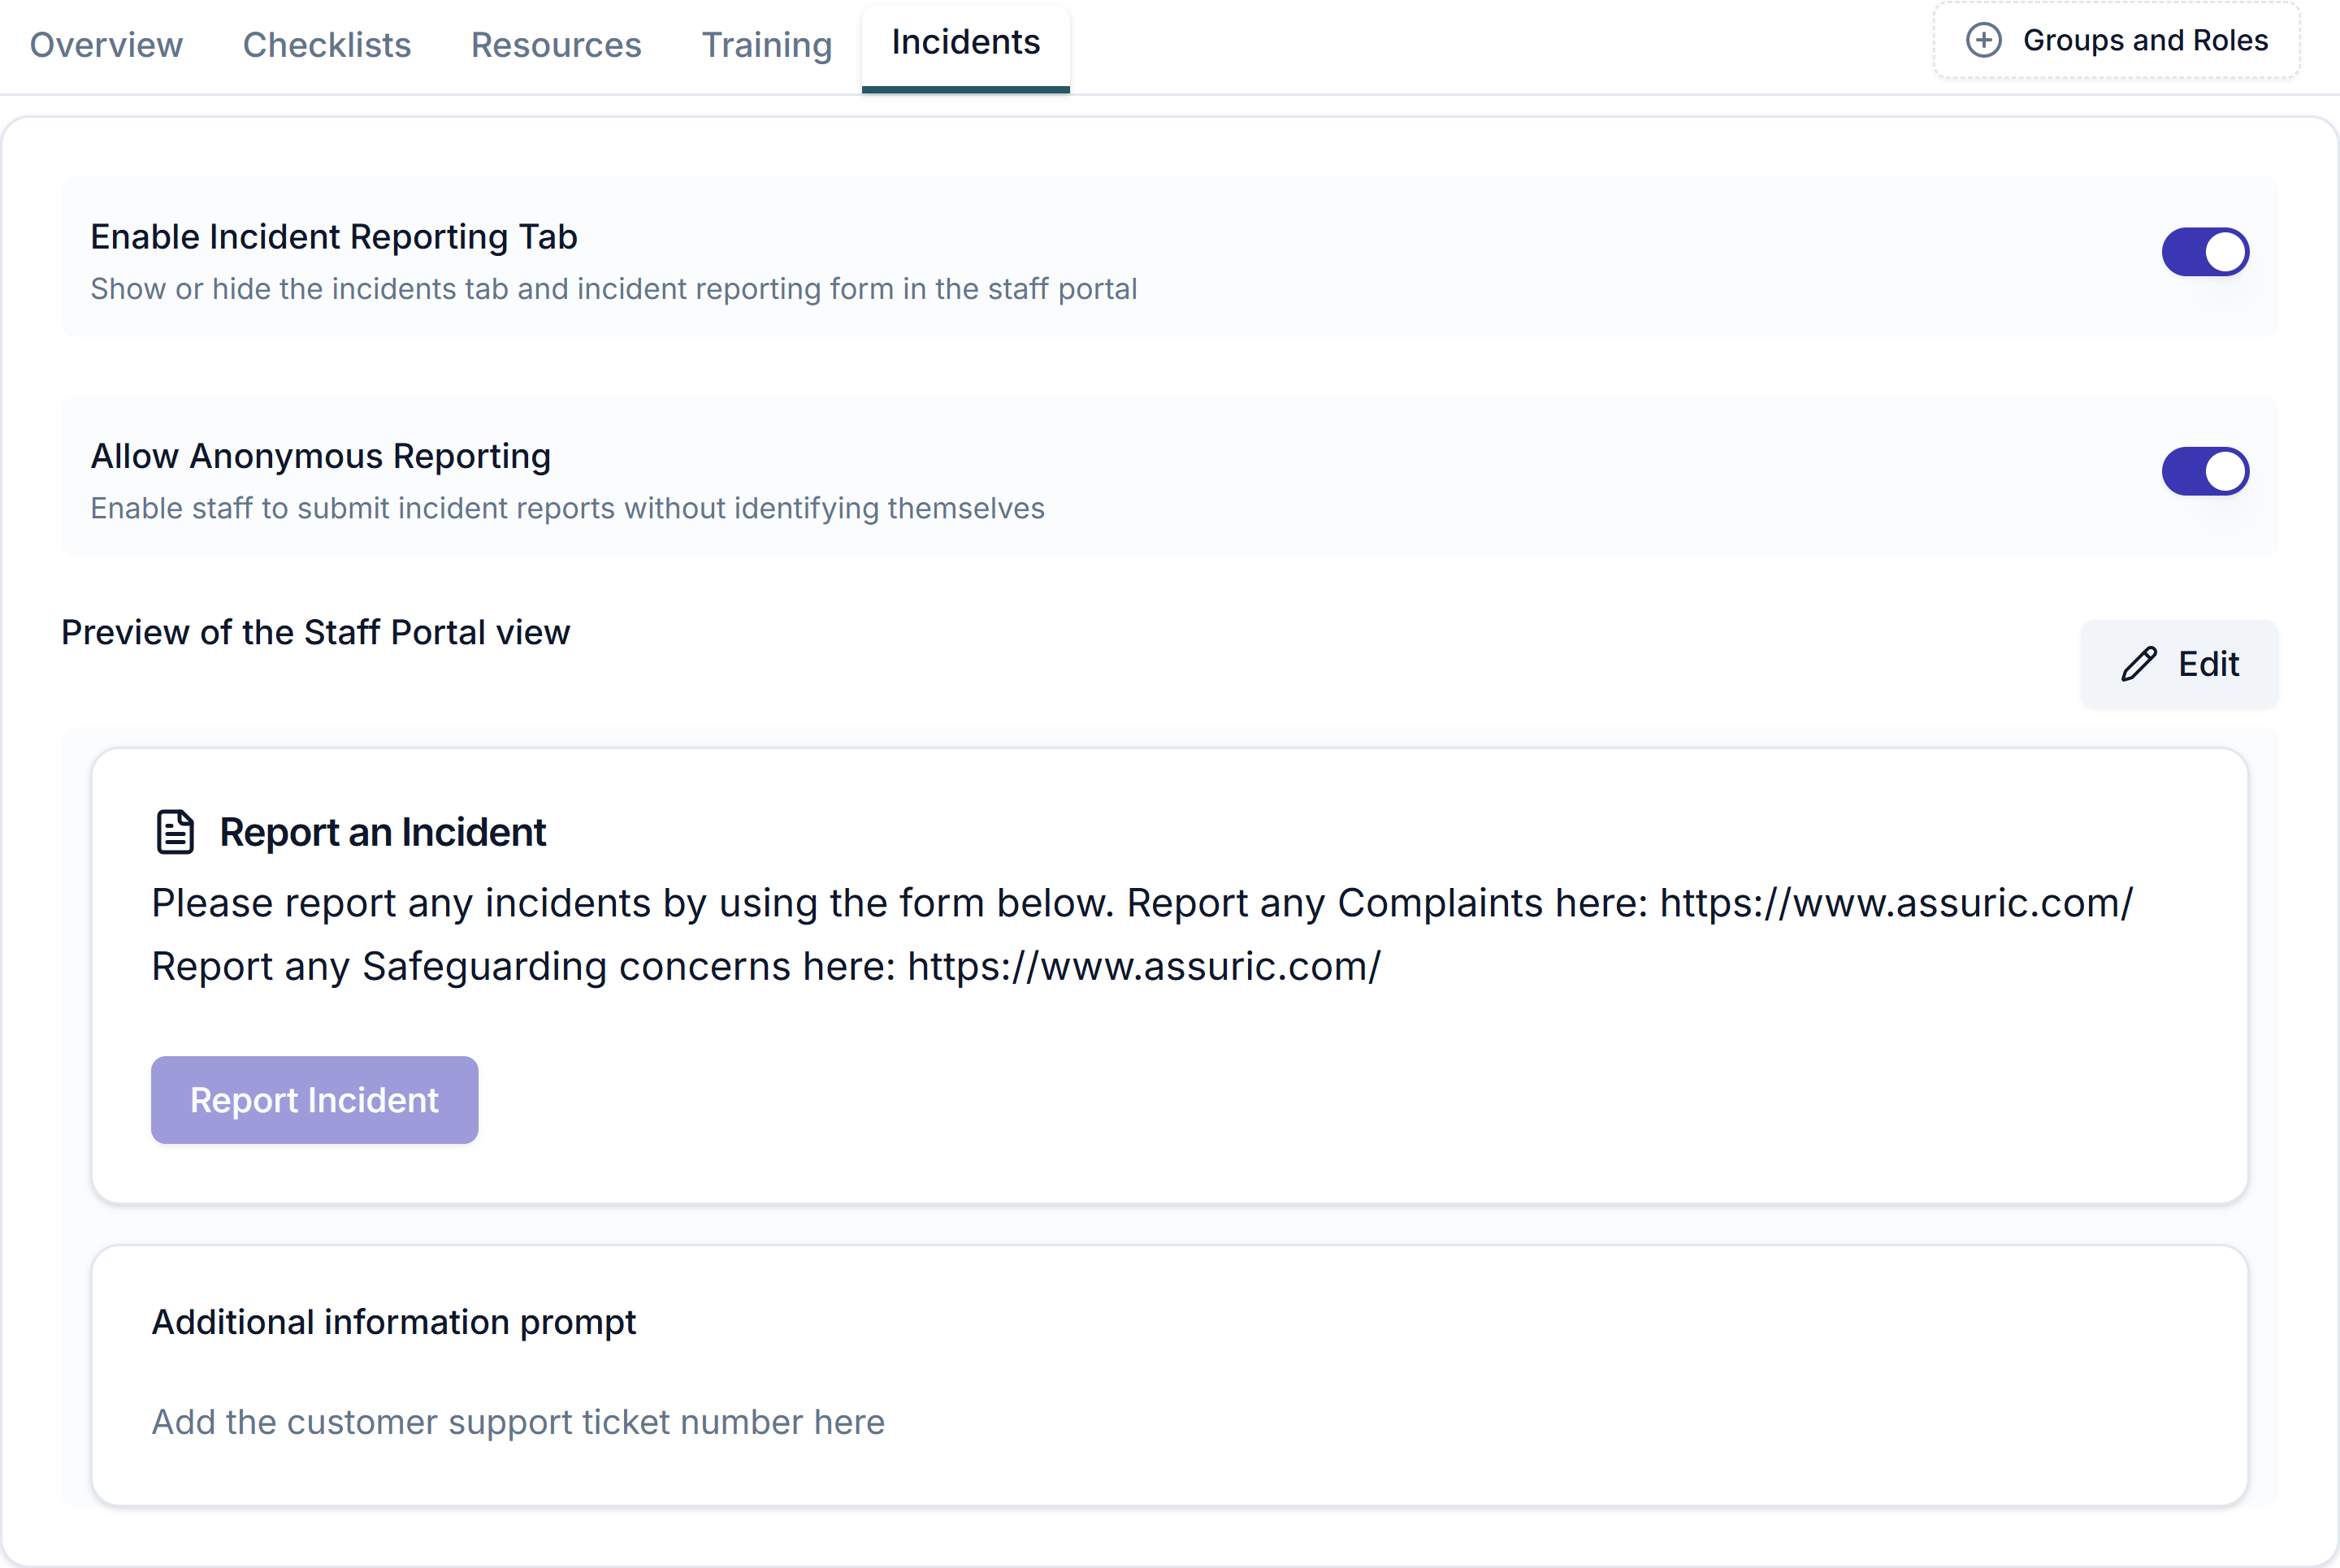This screenshot has height=1568, width=2340.
Task: Click the Allow Anonymous Reporting label
Action: [x=320, y=456]
